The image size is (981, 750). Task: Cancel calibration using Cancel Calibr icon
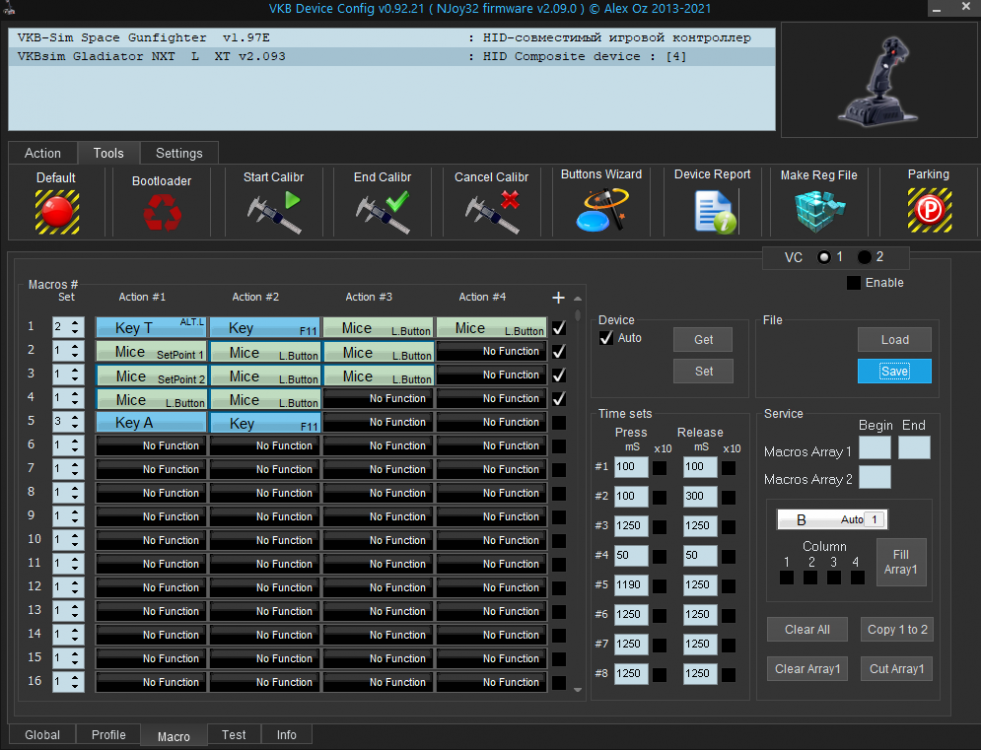pyautogui.click(x=491, y=212)
